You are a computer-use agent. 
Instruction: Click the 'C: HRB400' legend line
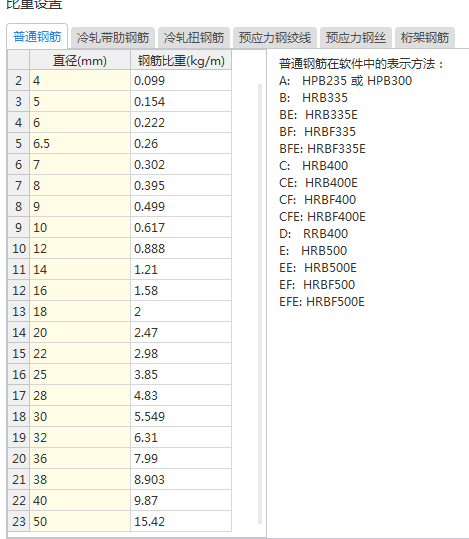[x=314, y=166]
